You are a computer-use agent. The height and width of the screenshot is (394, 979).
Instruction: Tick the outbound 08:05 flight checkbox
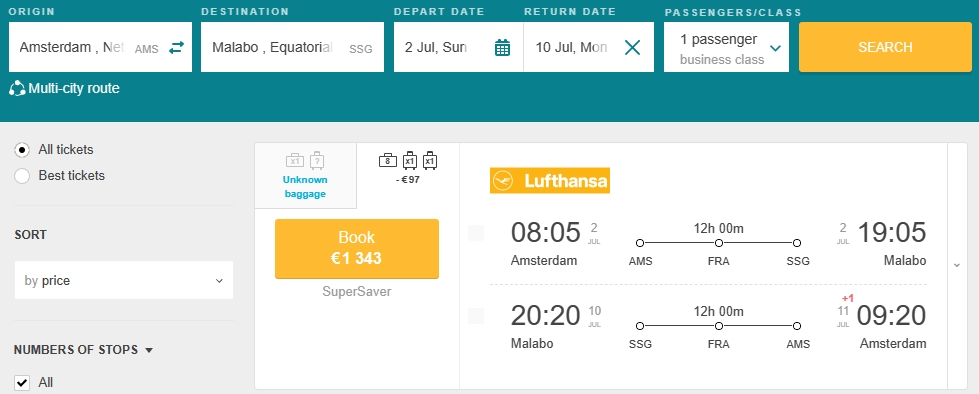click(x=476, y=233)
